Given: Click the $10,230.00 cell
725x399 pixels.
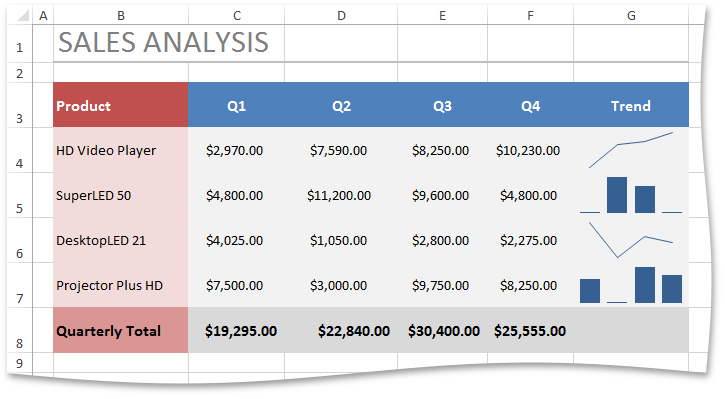Looking at the screenshot, I should (x=528, y=150).
